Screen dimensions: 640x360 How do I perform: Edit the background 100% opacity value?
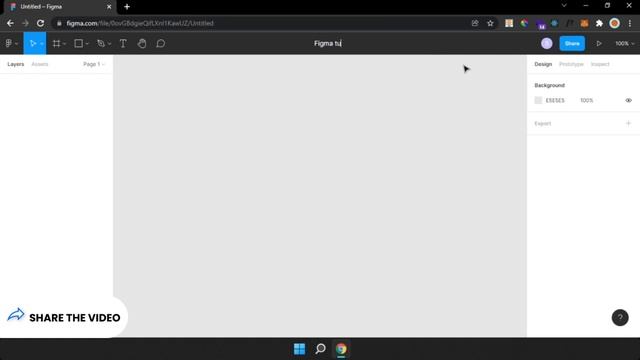tap(587, 100)
